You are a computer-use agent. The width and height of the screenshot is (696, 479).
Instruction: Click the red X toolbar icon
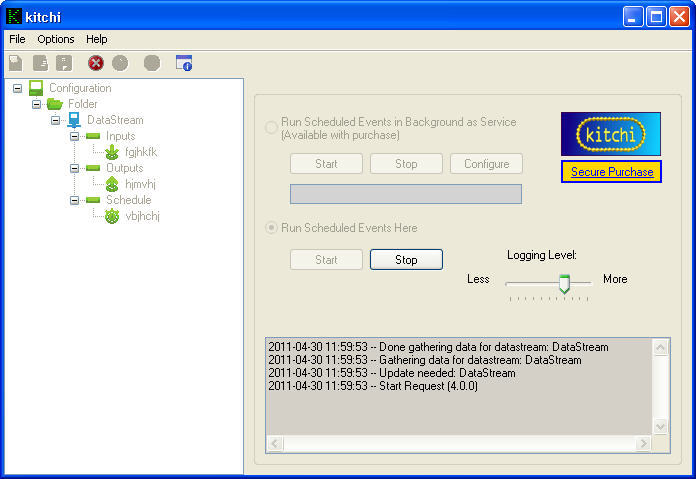(x=95, y=63)
